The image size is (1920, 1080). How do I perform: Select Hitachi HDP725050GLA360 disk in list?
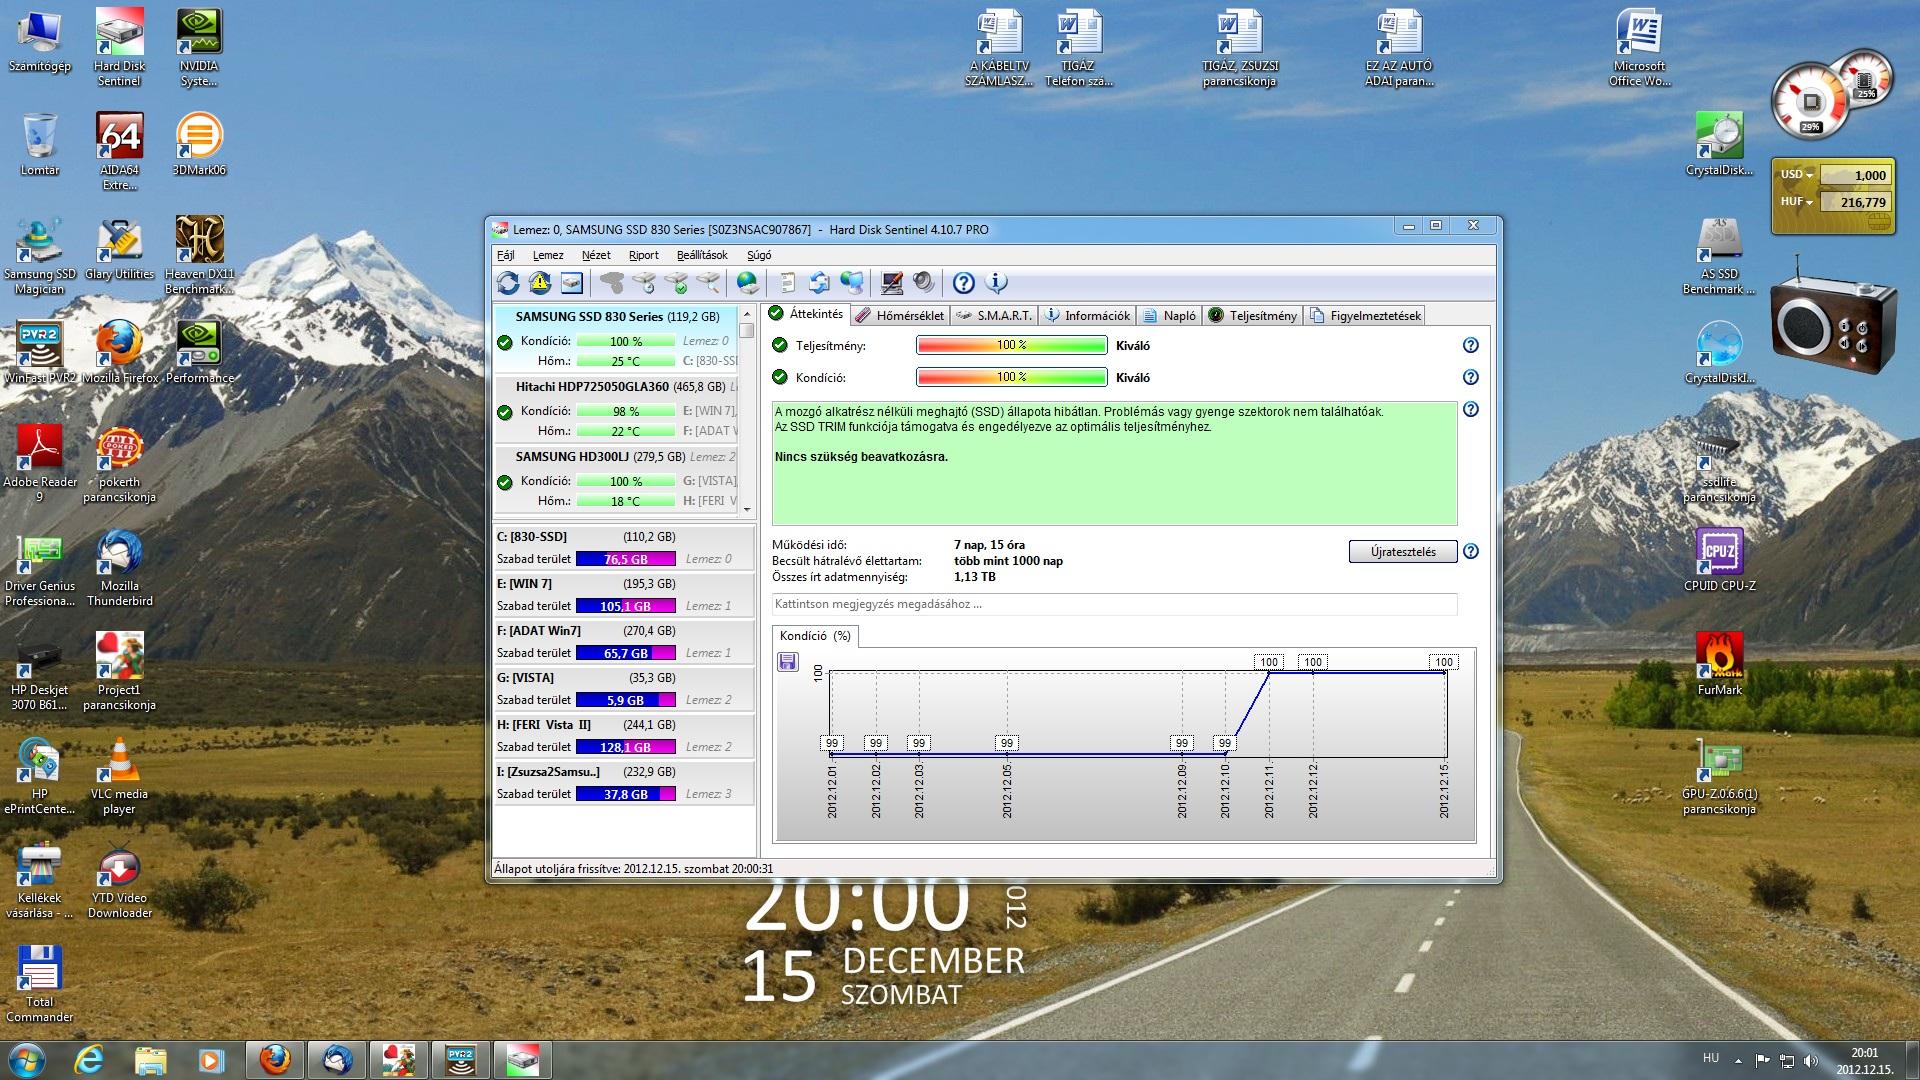click(616, 409)
